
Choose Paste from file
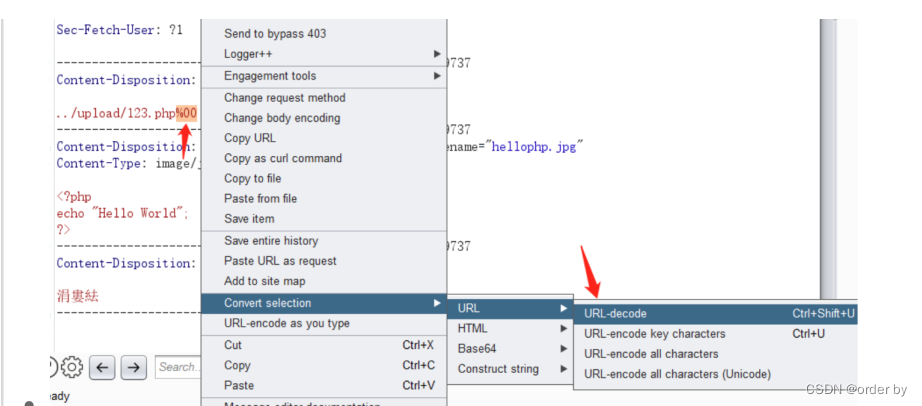[x=324, y=198]
